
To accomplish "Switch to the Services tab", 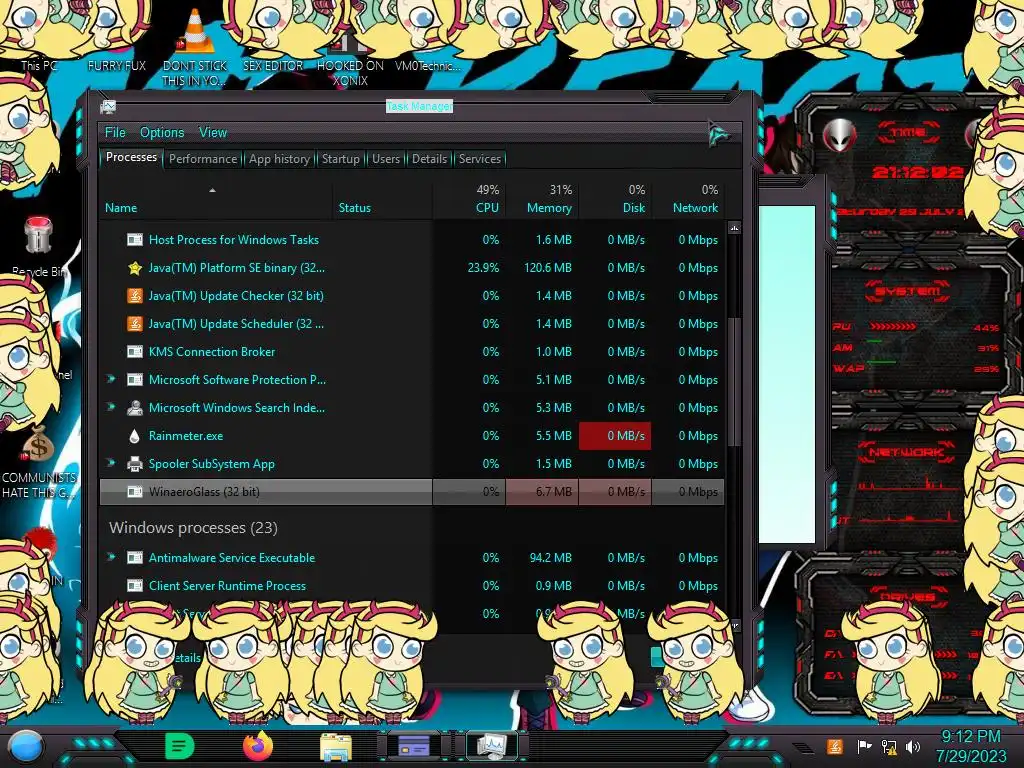I will [x=479, y=159].
